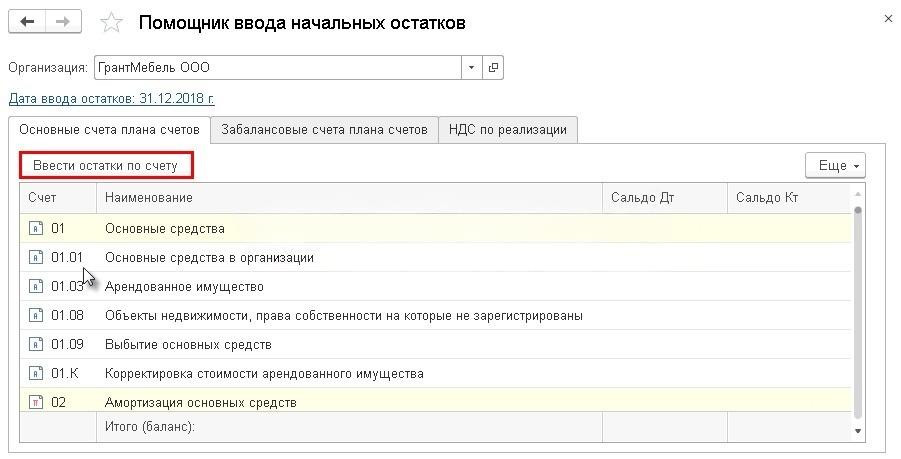
Task: Click the scrollbar down arrow
Action: pos(858,431)
